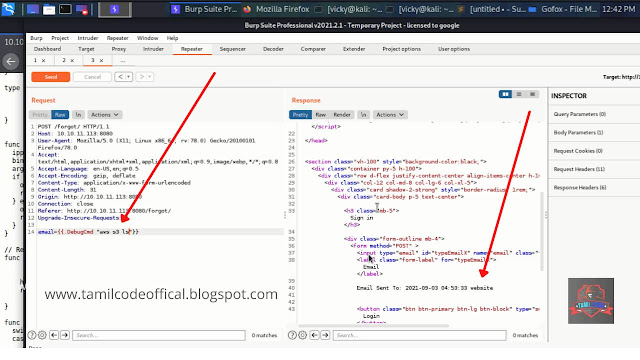Viewport: 640px width, 360px height.
Task: Jump to previous match in response search
Action: 314,335
